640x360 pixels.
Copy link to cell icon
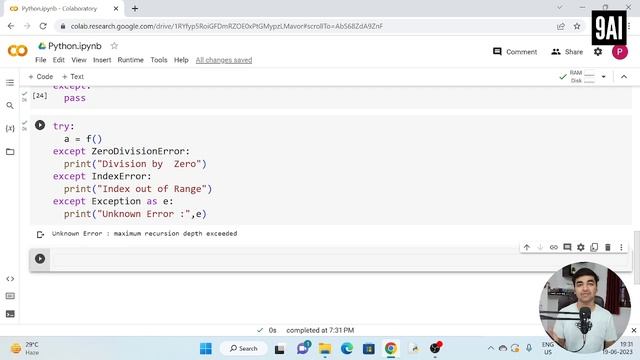pyautogui.click(x=553, y=247)
